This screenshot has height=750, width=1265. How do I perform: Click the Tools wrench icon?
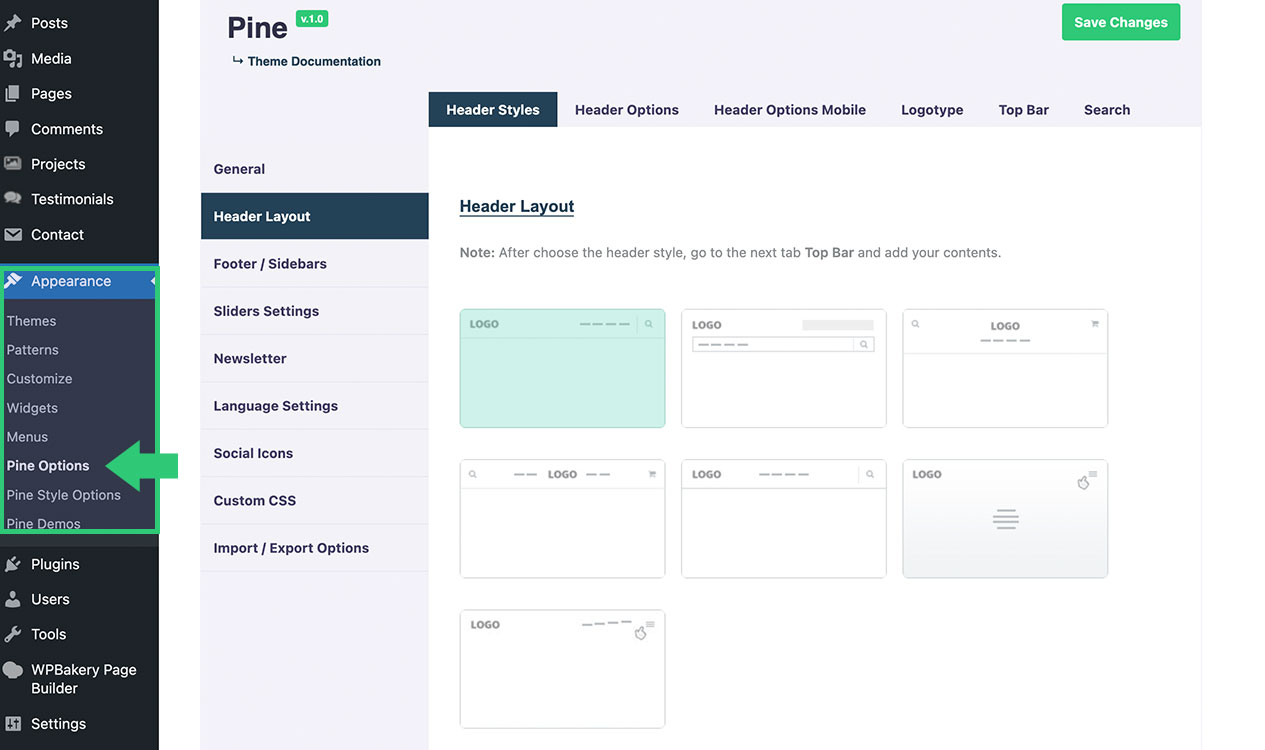13,634
